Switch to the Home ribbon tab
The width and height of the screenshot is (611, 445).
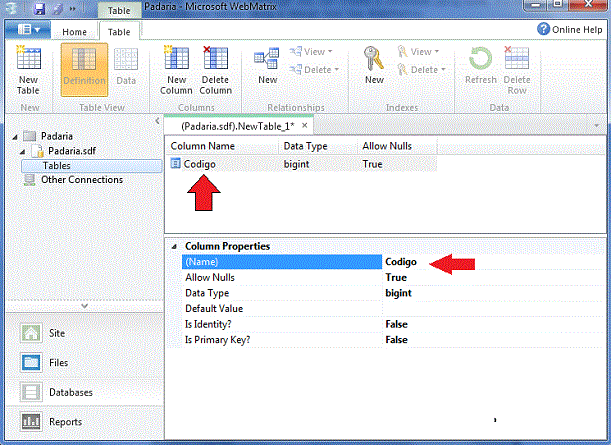tap(74, 32)
